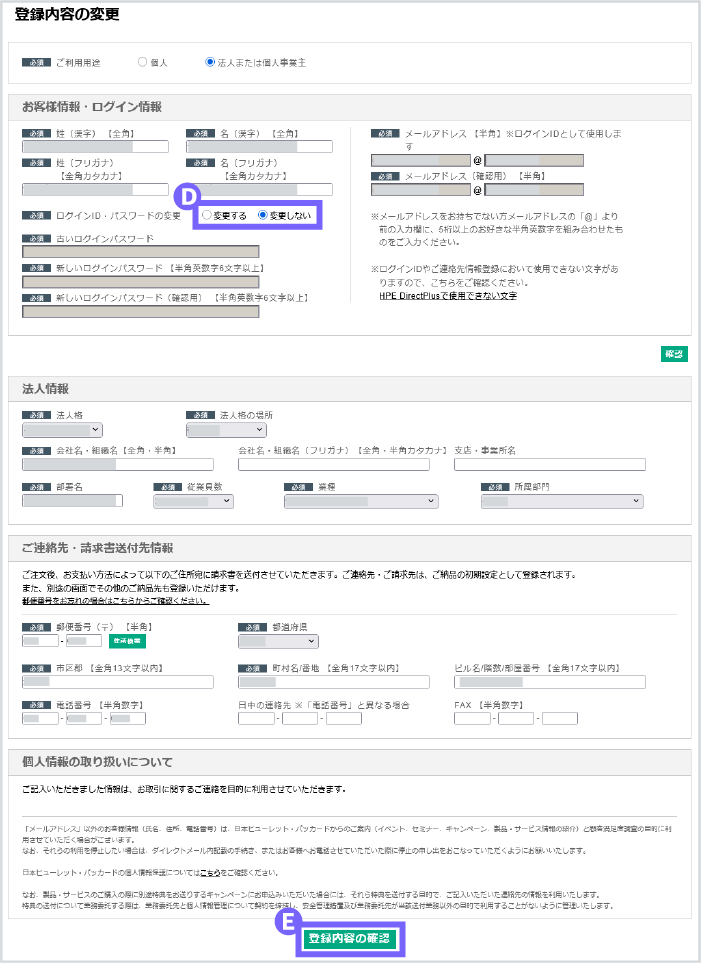701x963 pixels.
Task: Select the 個人 radio option
Action: pyautogui.click(x=143, y=62)
